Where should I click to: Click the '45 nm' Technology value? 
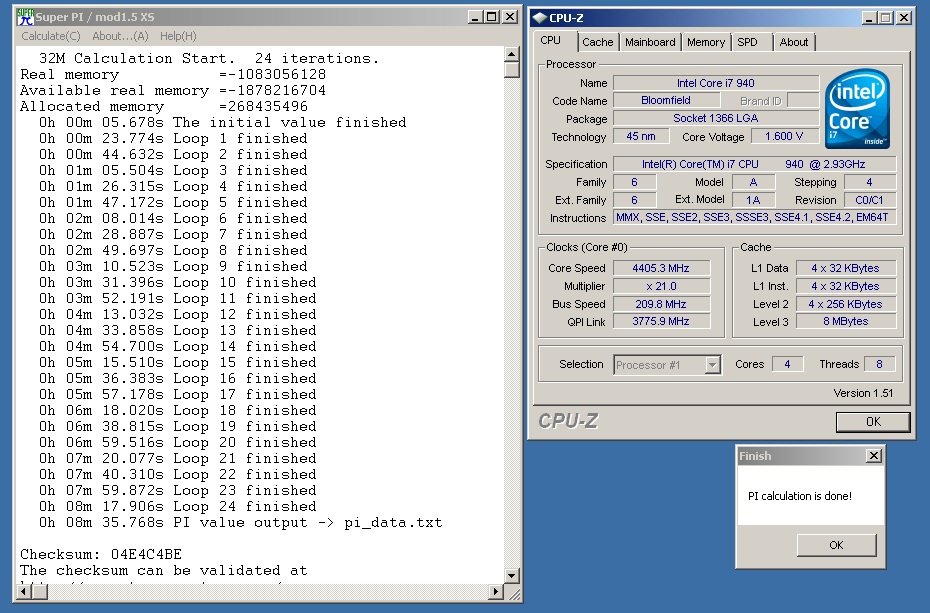point(641,136)
